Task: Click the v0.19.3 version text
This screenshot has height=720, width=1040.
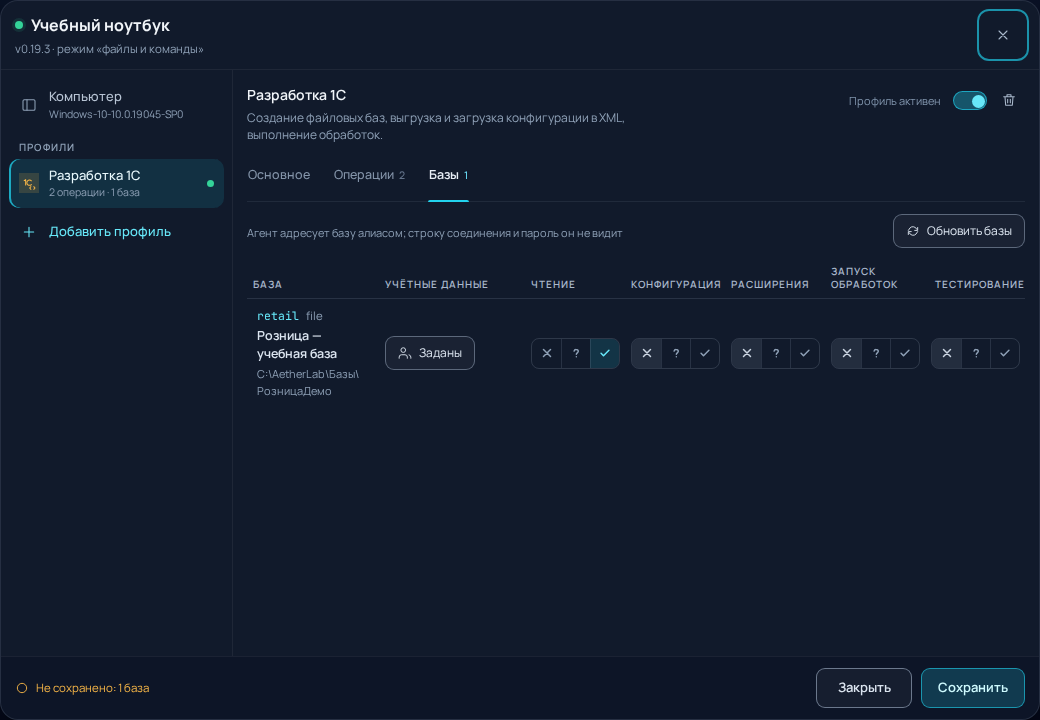Action: 32,49
